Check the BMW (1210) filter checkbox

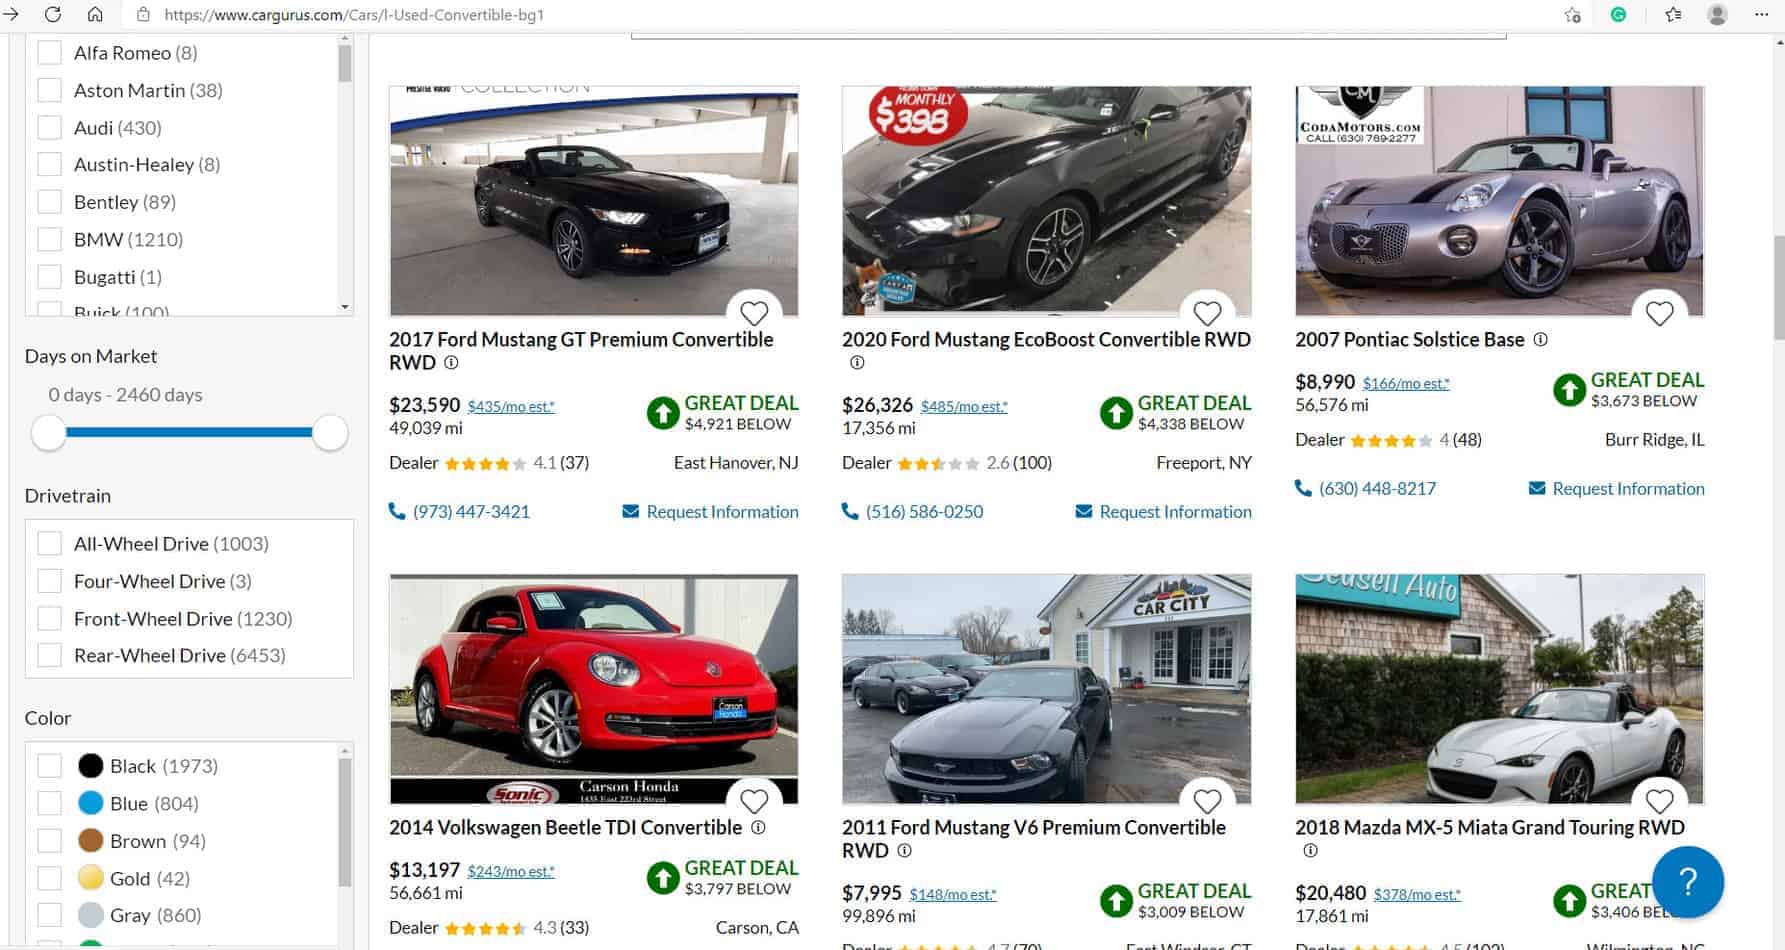tap(49, 239)
